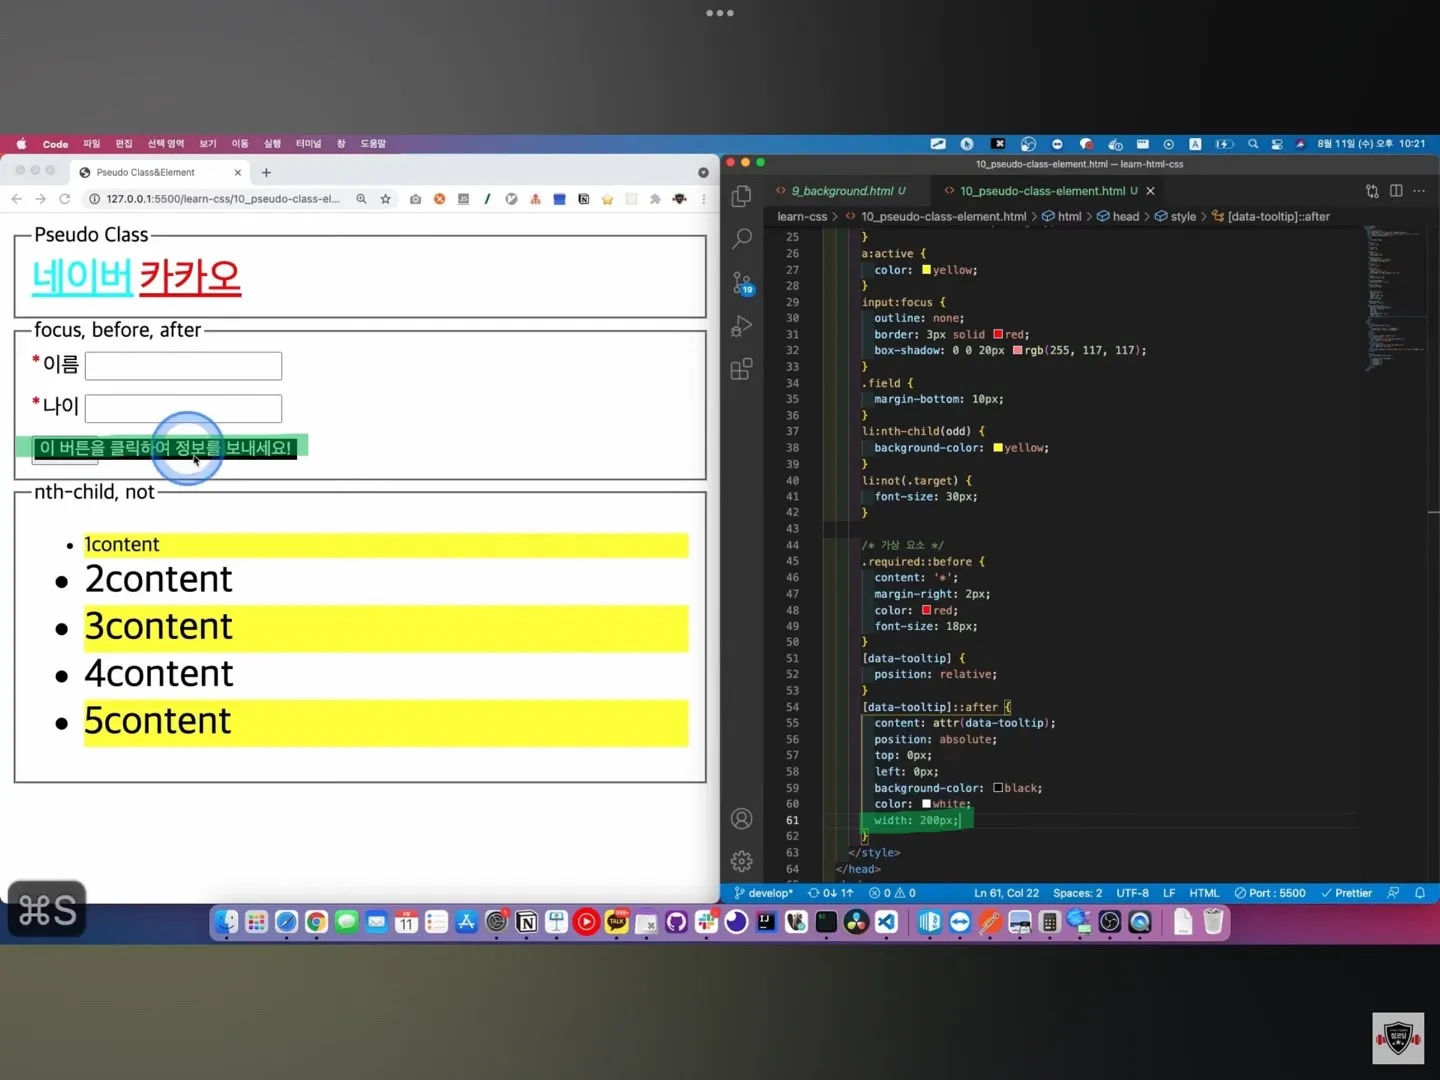Click the Prettier status bar item
Image resolution: width=1440 pixels, height=1080 pixels.
click(1346, 893)
